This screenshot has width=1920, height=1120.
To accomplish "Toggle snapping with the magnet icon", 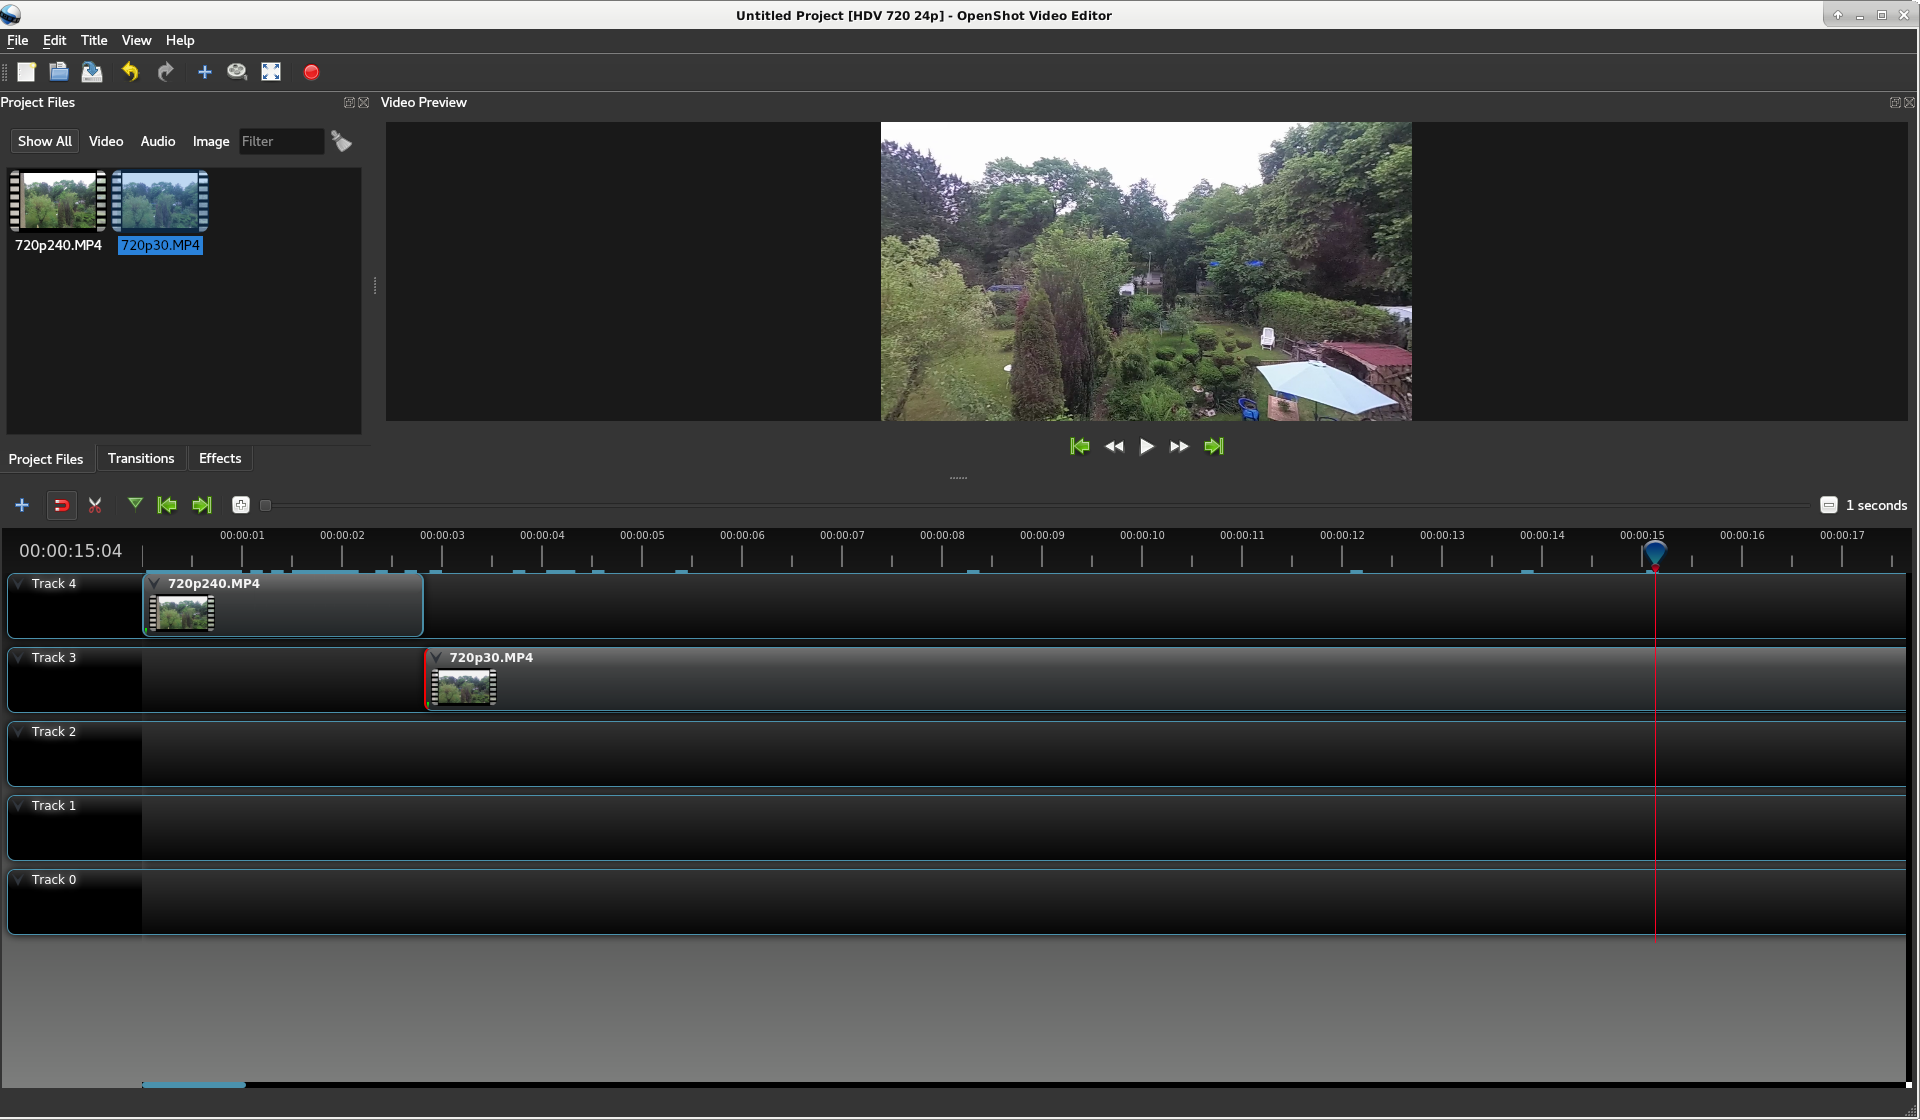I will 62,505.
